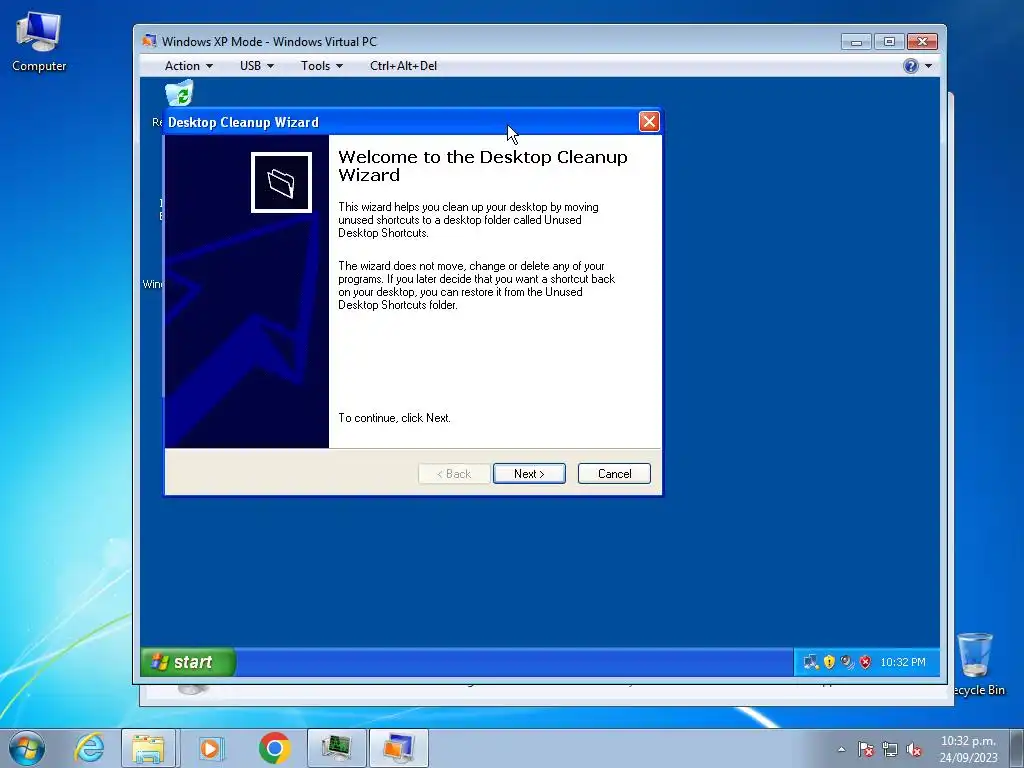
Task: Click the Action Center flag icon
Action: coord(866,750)
